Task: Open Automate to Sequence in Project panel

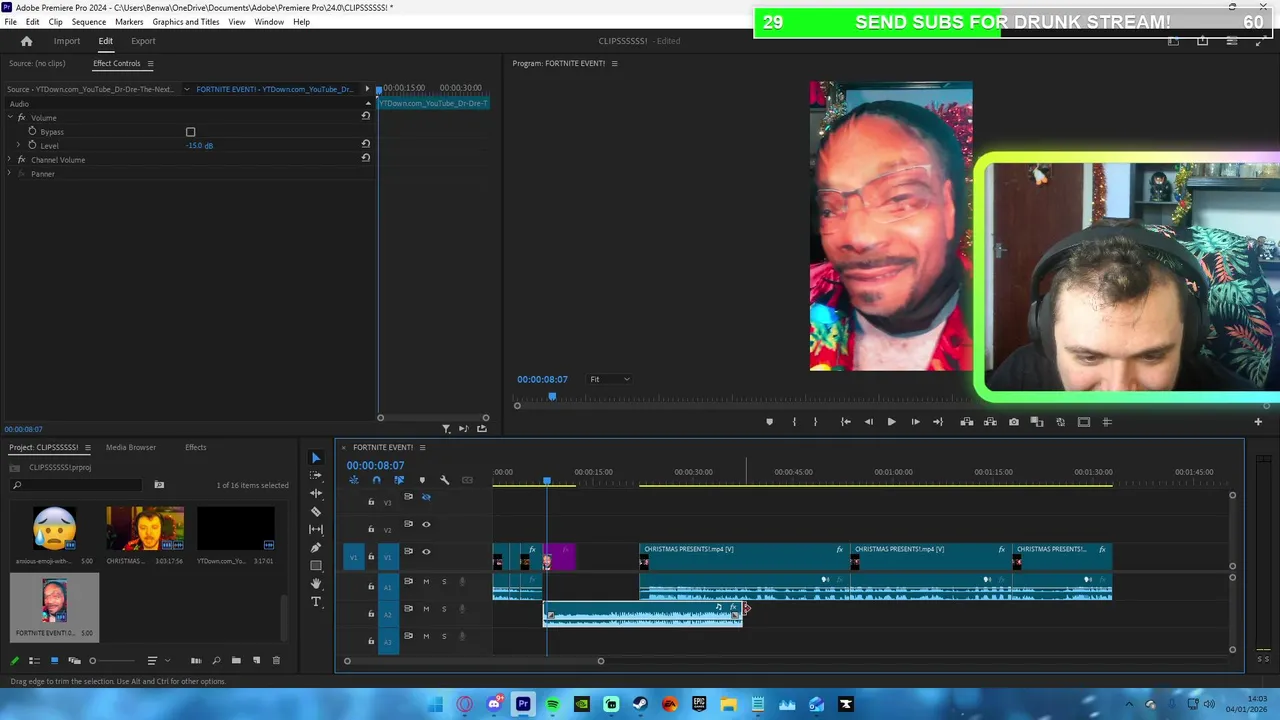Action: [196, 660]
